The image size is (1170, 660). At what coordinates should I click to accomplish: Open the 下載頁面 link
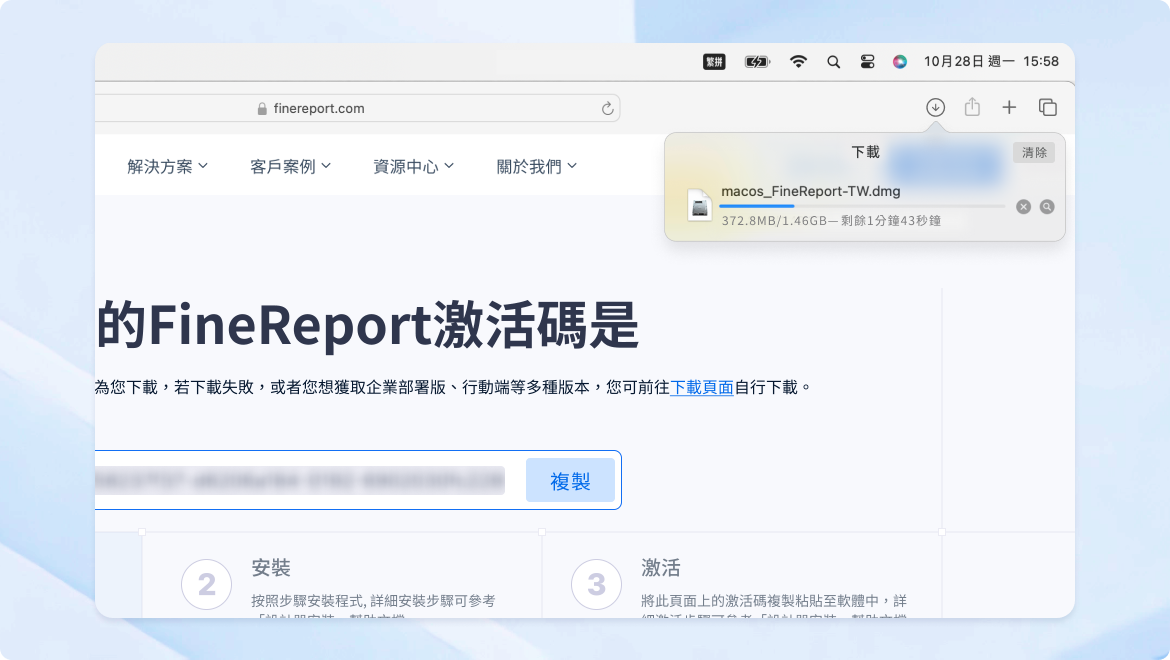(x=700, y=386)
